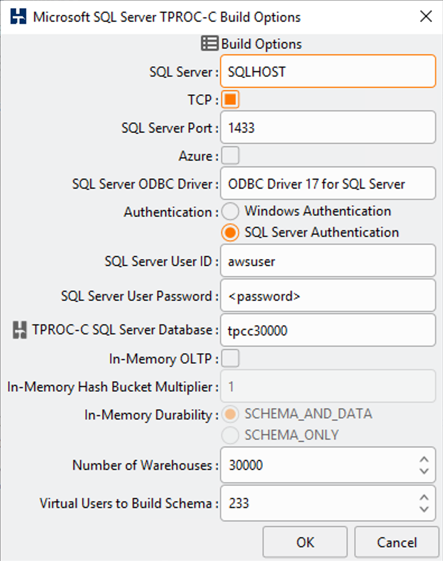Decrease Number of Warehouses with down arrow
Screen dimensions: 443x561
(424, 471)
